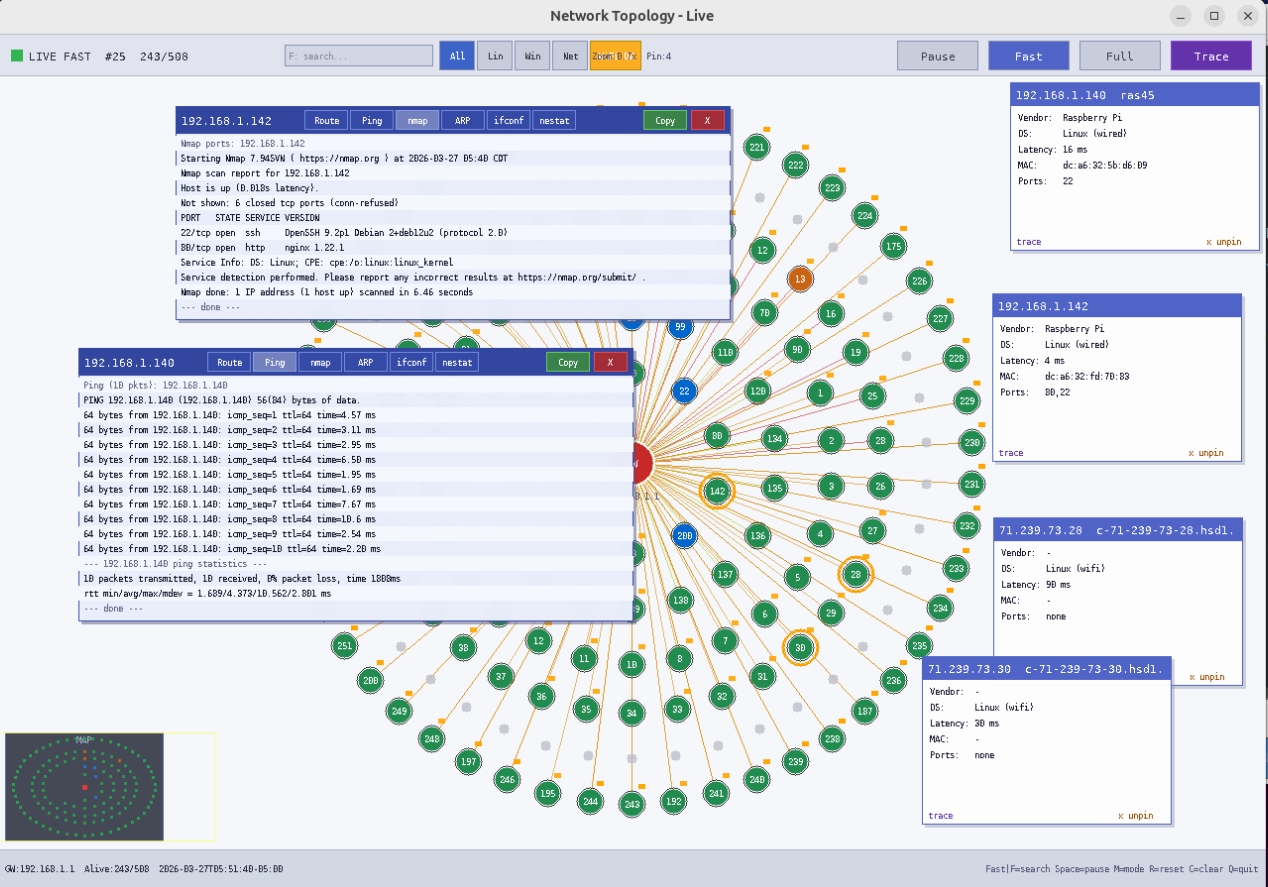Image resolution: width=1268 pixels, height=887 pixels.
Task: Select the Ping tool on the 192.168.1.142 panel
Action: [x=371, y=119]
